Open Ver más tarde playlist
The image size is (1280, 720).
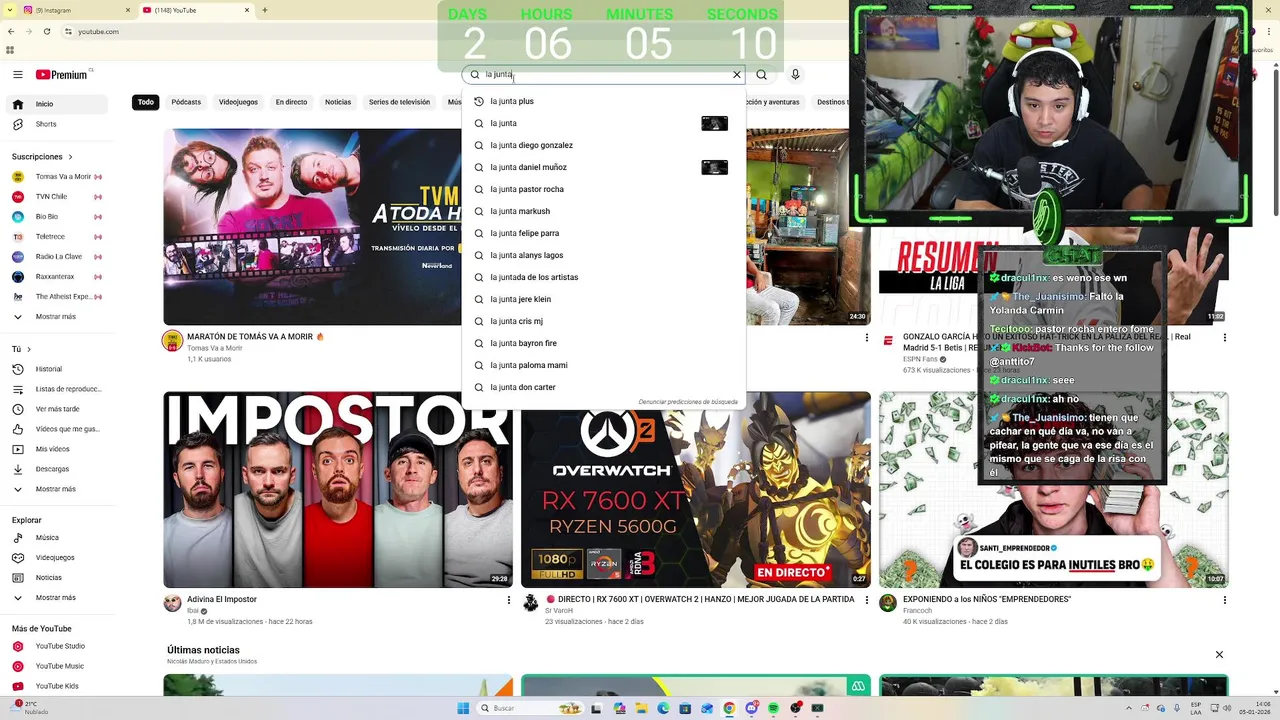(x=56, y=409)
